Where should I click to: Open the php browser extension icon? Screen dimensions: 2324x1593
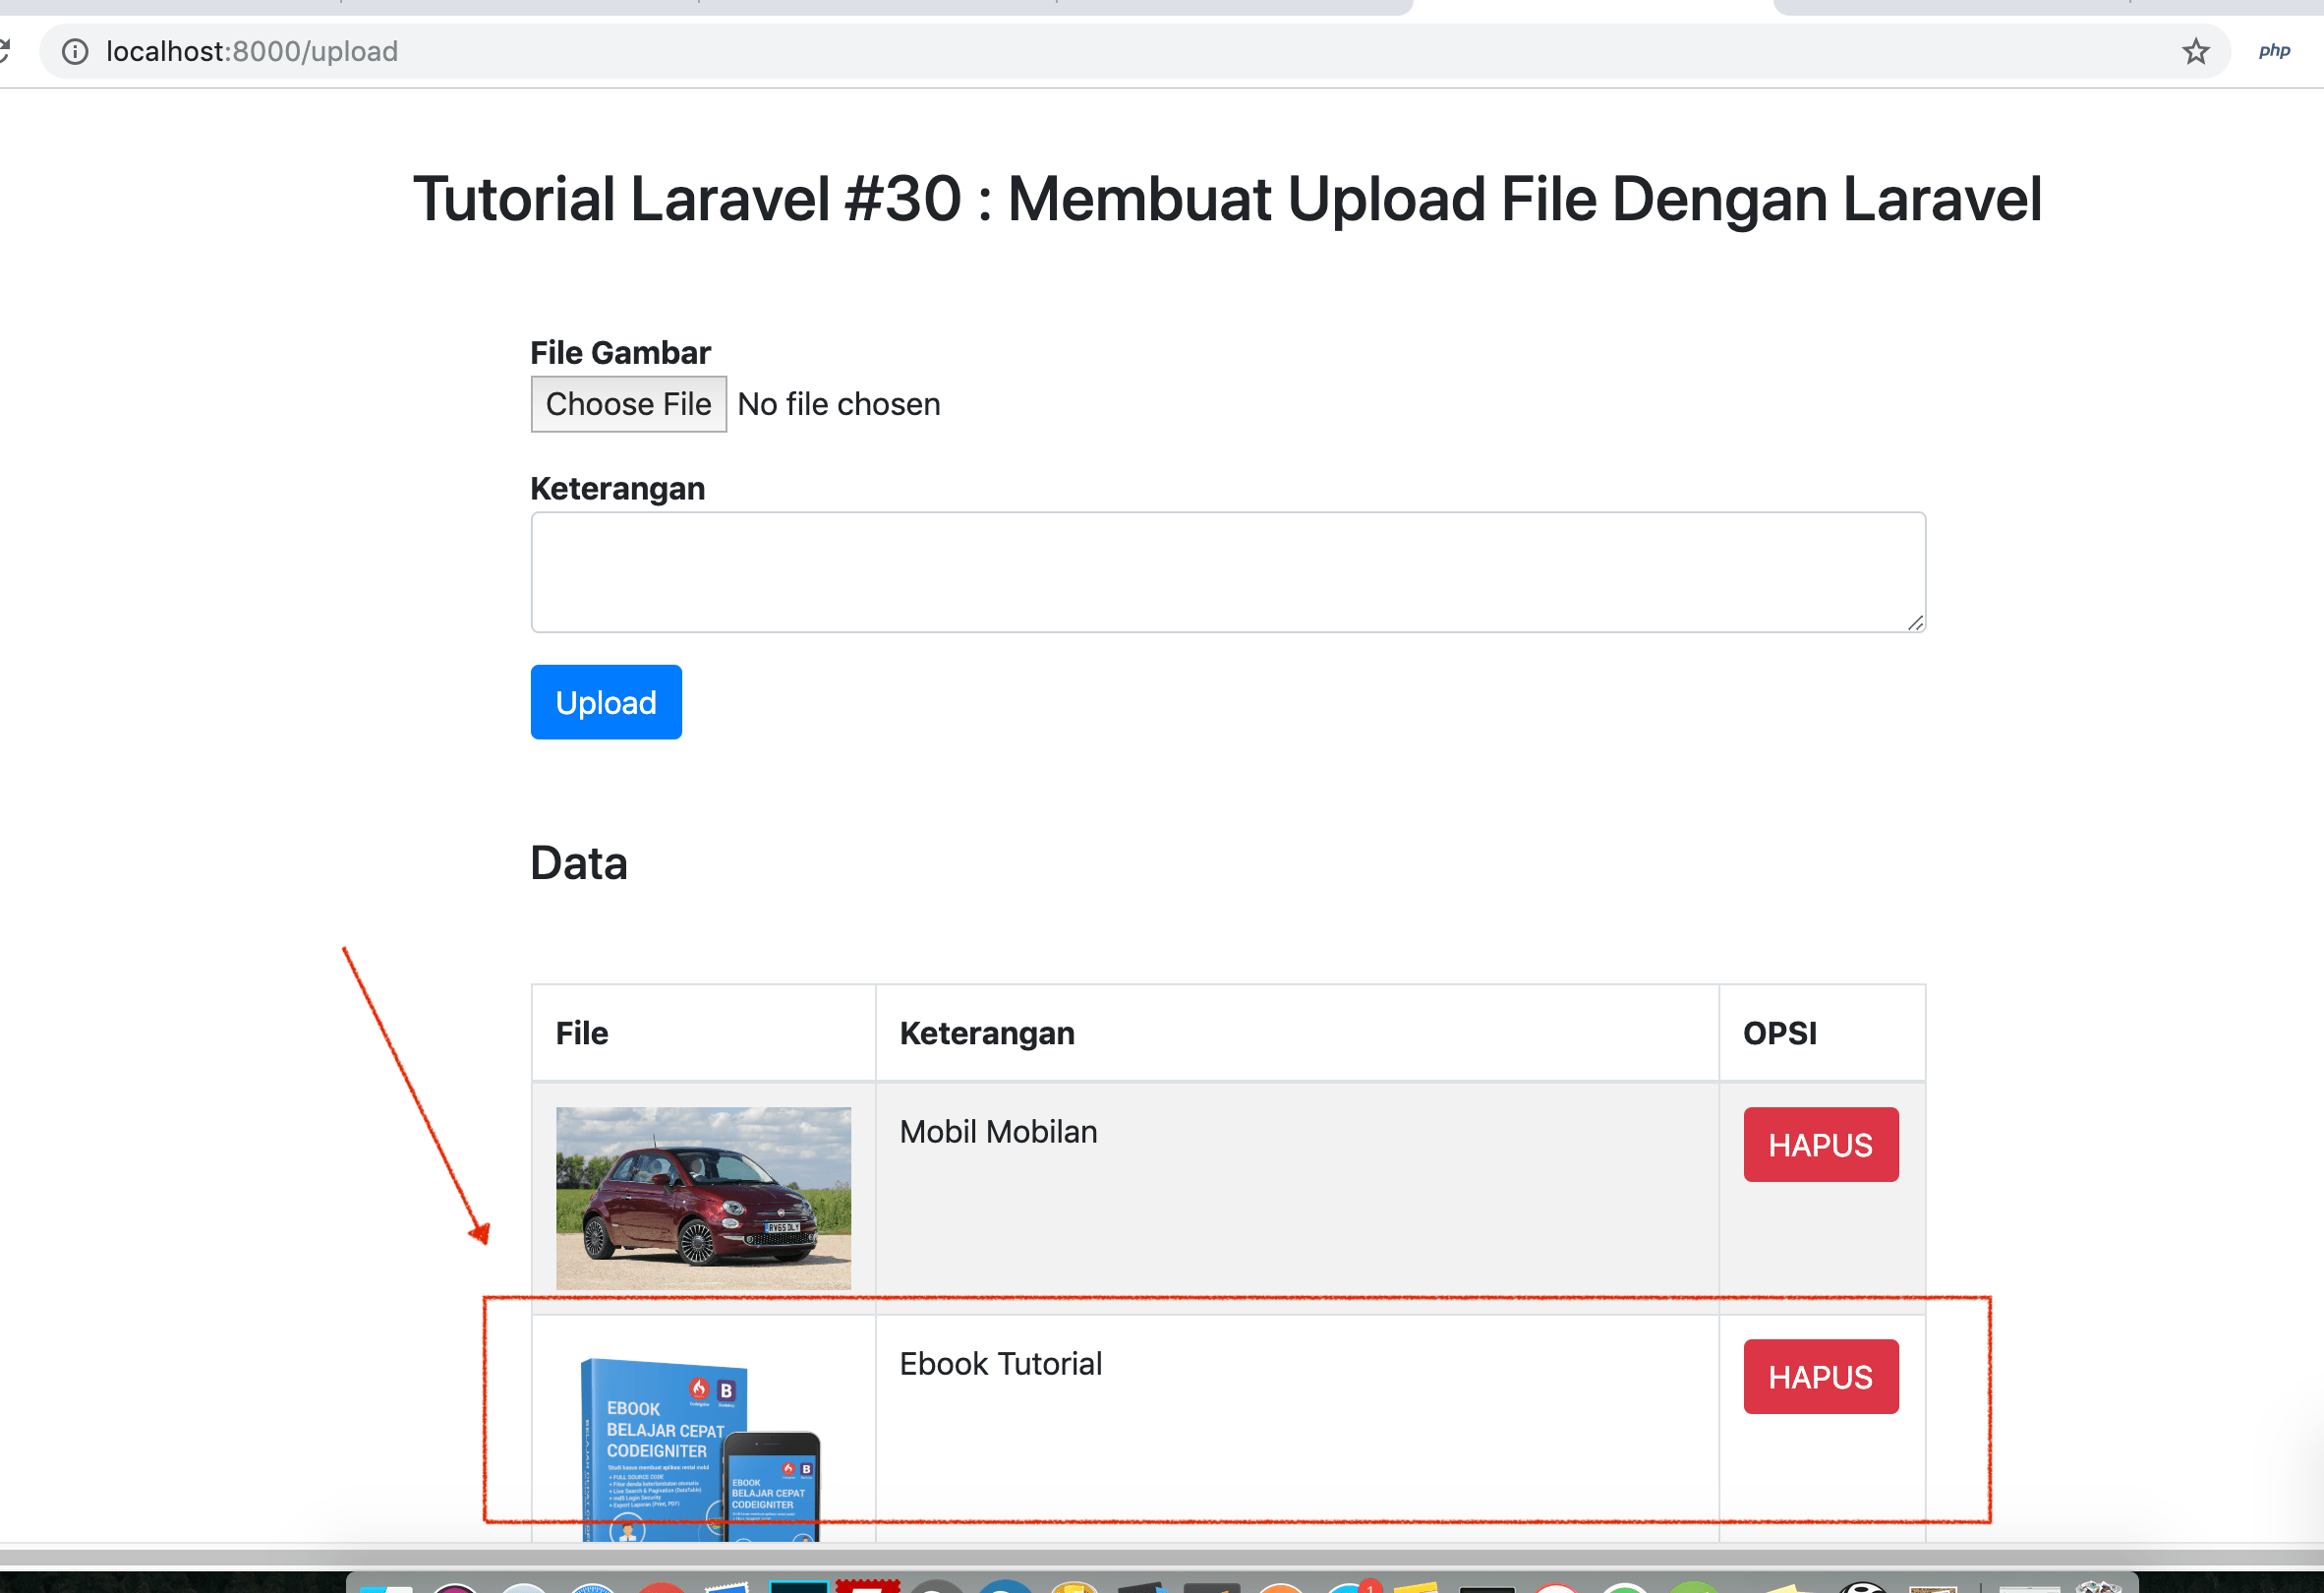(2273, 51)
